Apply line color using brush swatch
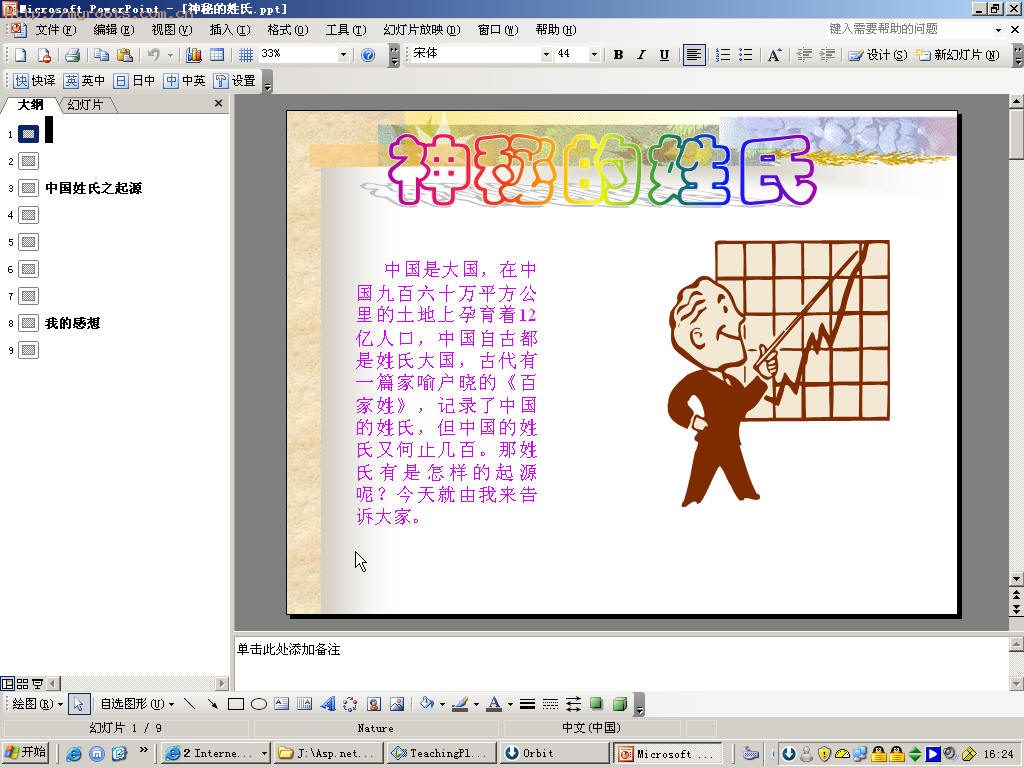 coord(460,703)
